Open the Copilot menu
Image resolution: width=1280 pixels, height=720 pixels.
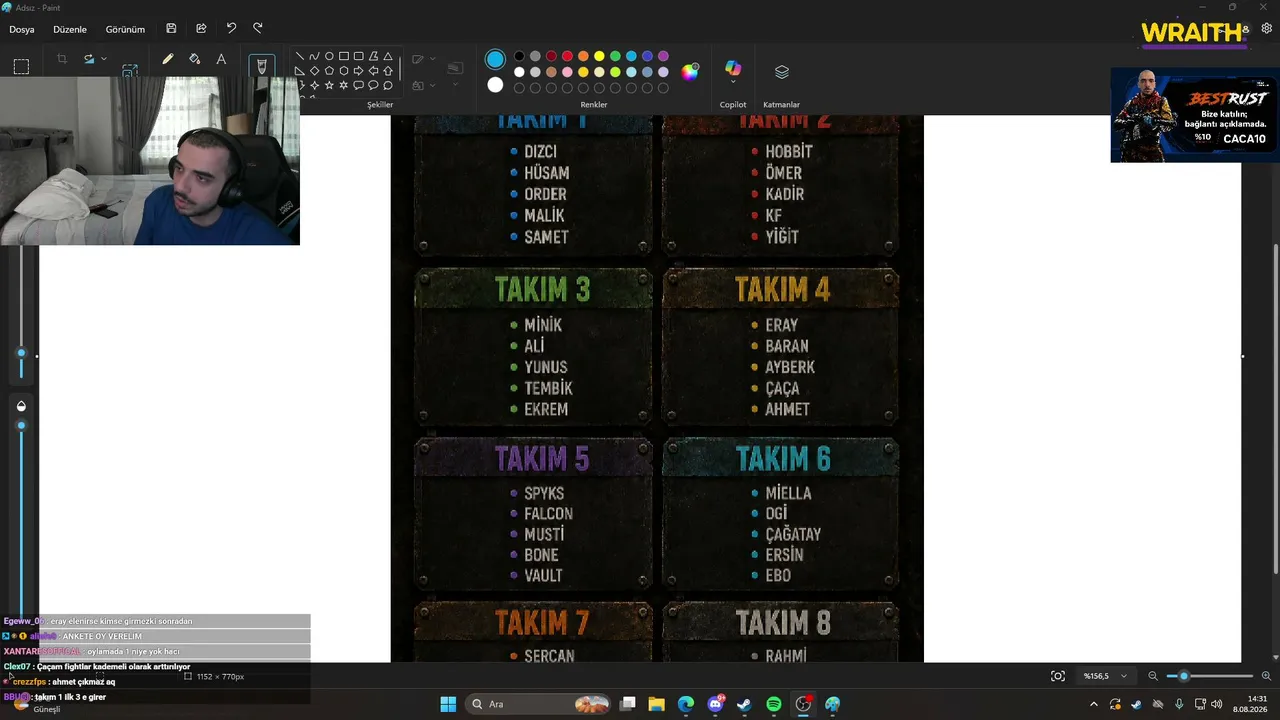733,72
